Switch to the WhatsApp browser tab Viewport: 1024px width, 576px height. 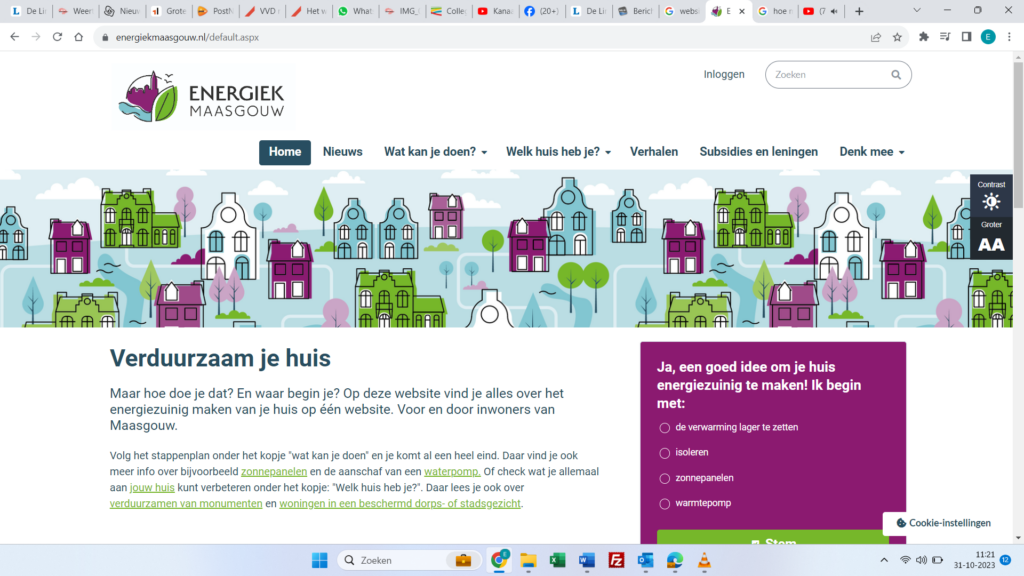[355, 11]
